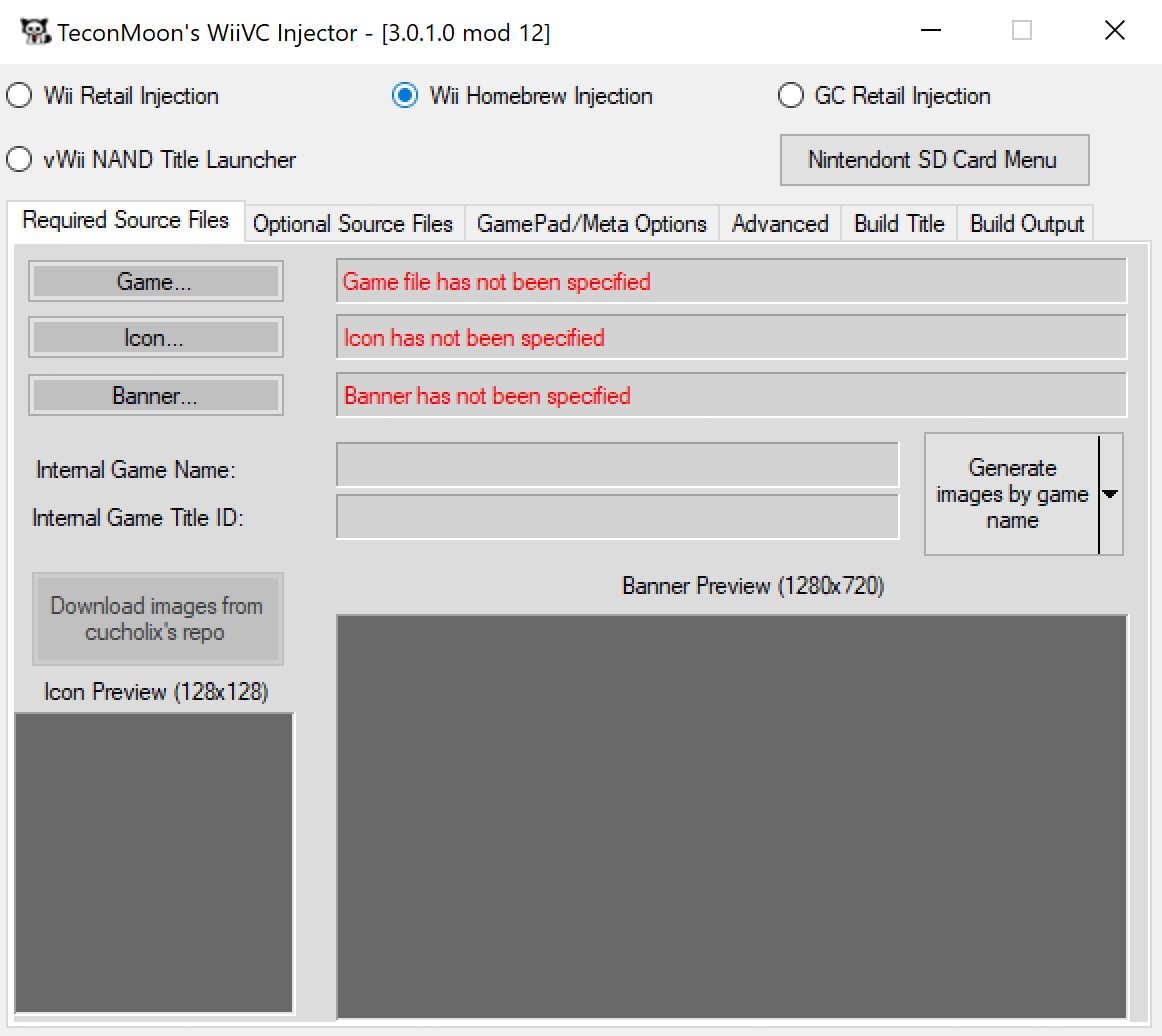The image size is (1162, 1036).
Task: Open the Advanced tab
Action: [780, 224]
